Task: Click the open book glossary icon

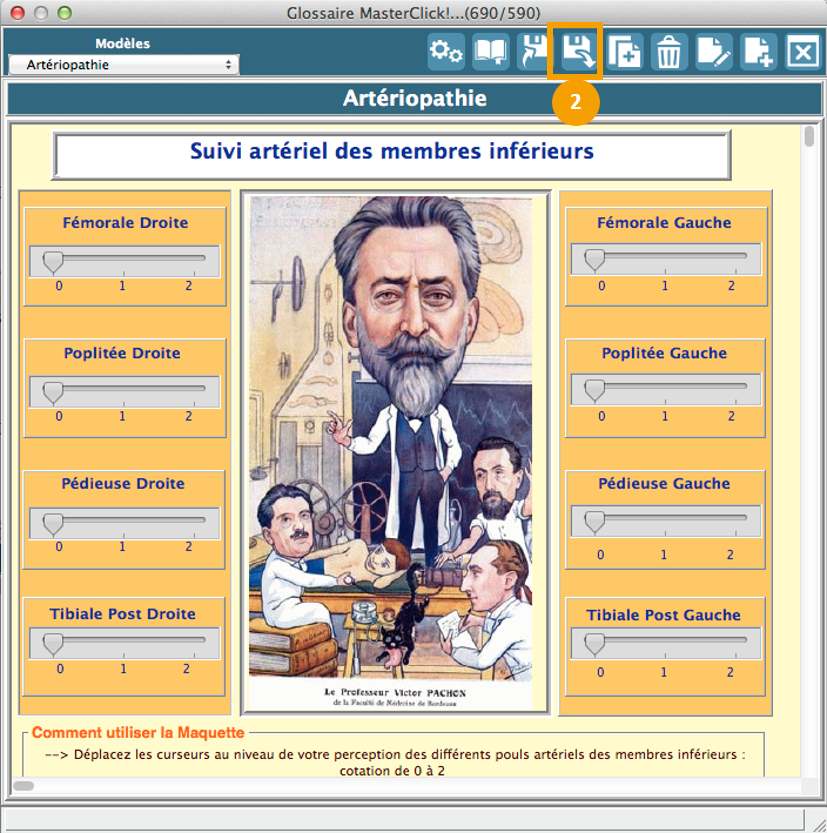Action: [x=491, y=52]
